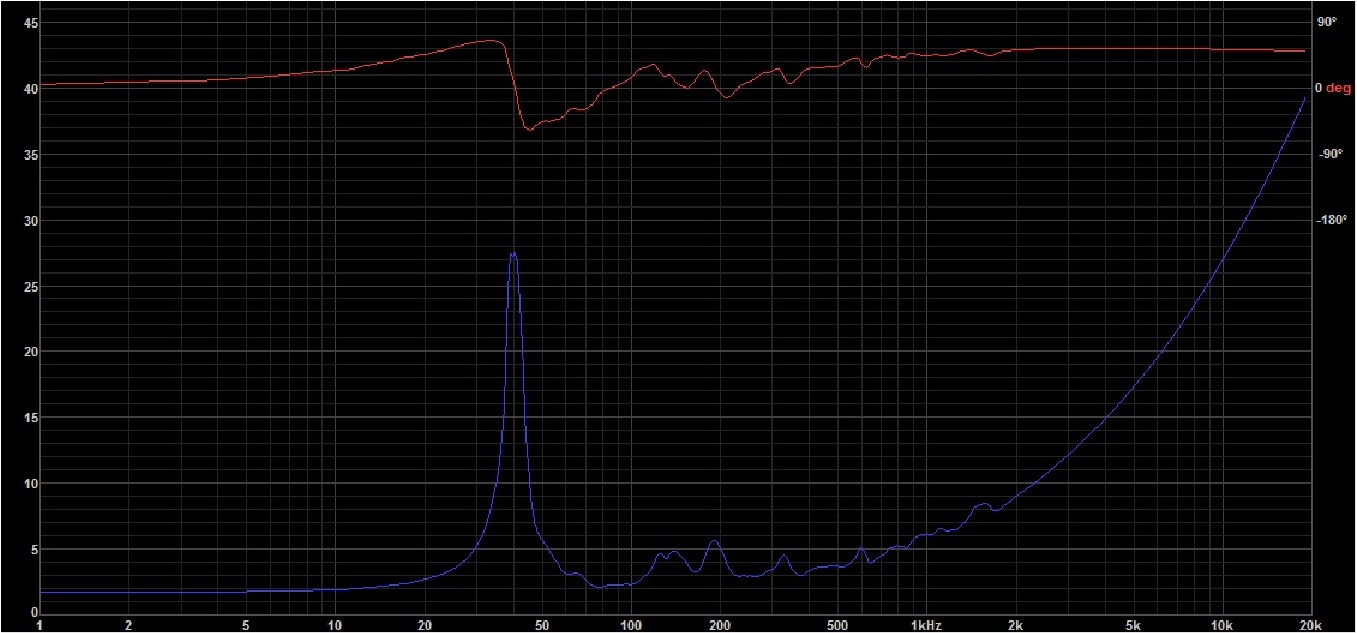Viewport: 1357px width, 633px height.
Task: Click the 50 frequency axis label
Action: click(542, 625)
